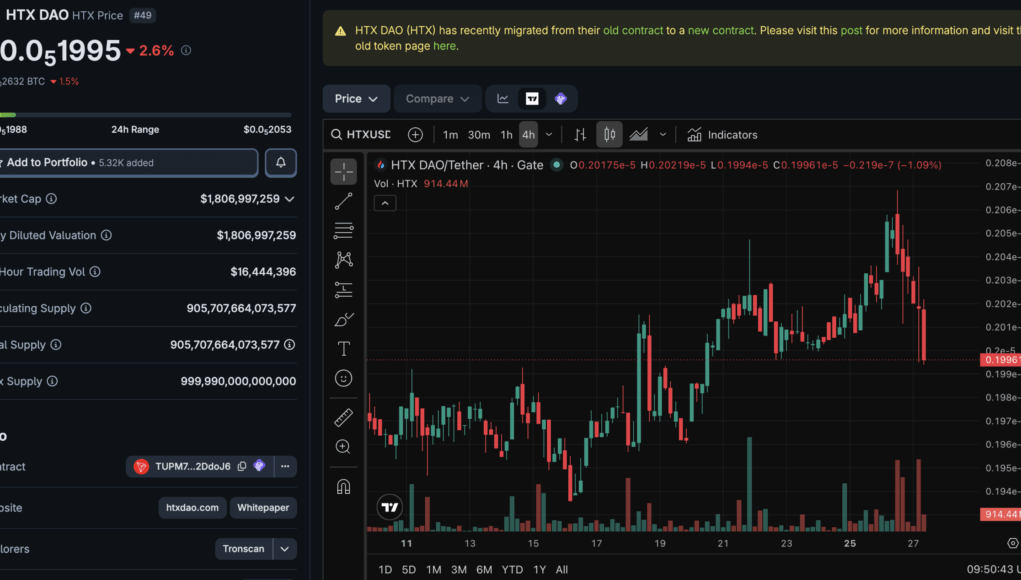Set the chart range to 1M
Viewport: 1021px width, 580px height.
click(x=434, y=570)
